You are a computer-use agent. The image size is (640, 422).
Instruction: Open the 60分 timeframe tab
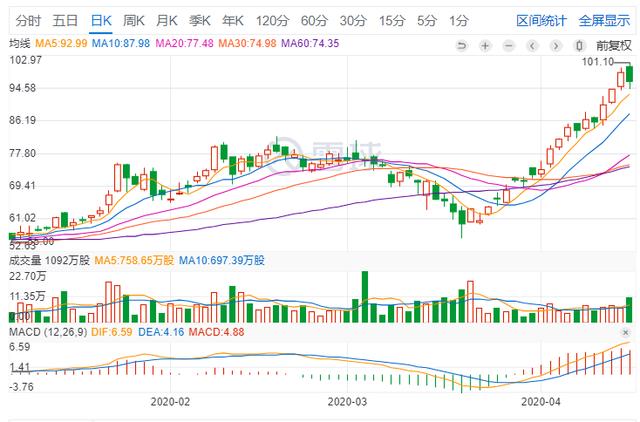(313, 20)
